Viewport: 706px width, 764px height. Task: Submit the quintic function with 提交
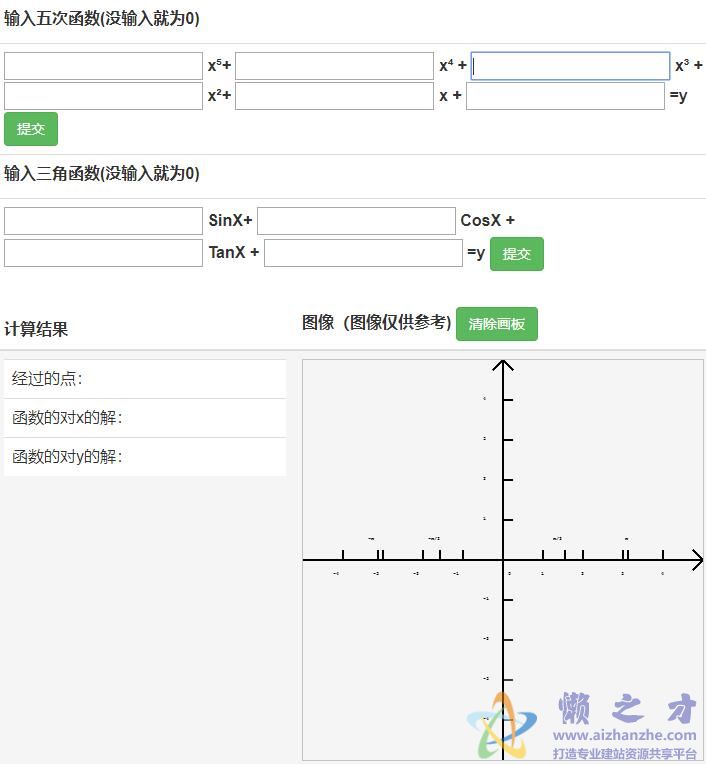tap(31, 129)
